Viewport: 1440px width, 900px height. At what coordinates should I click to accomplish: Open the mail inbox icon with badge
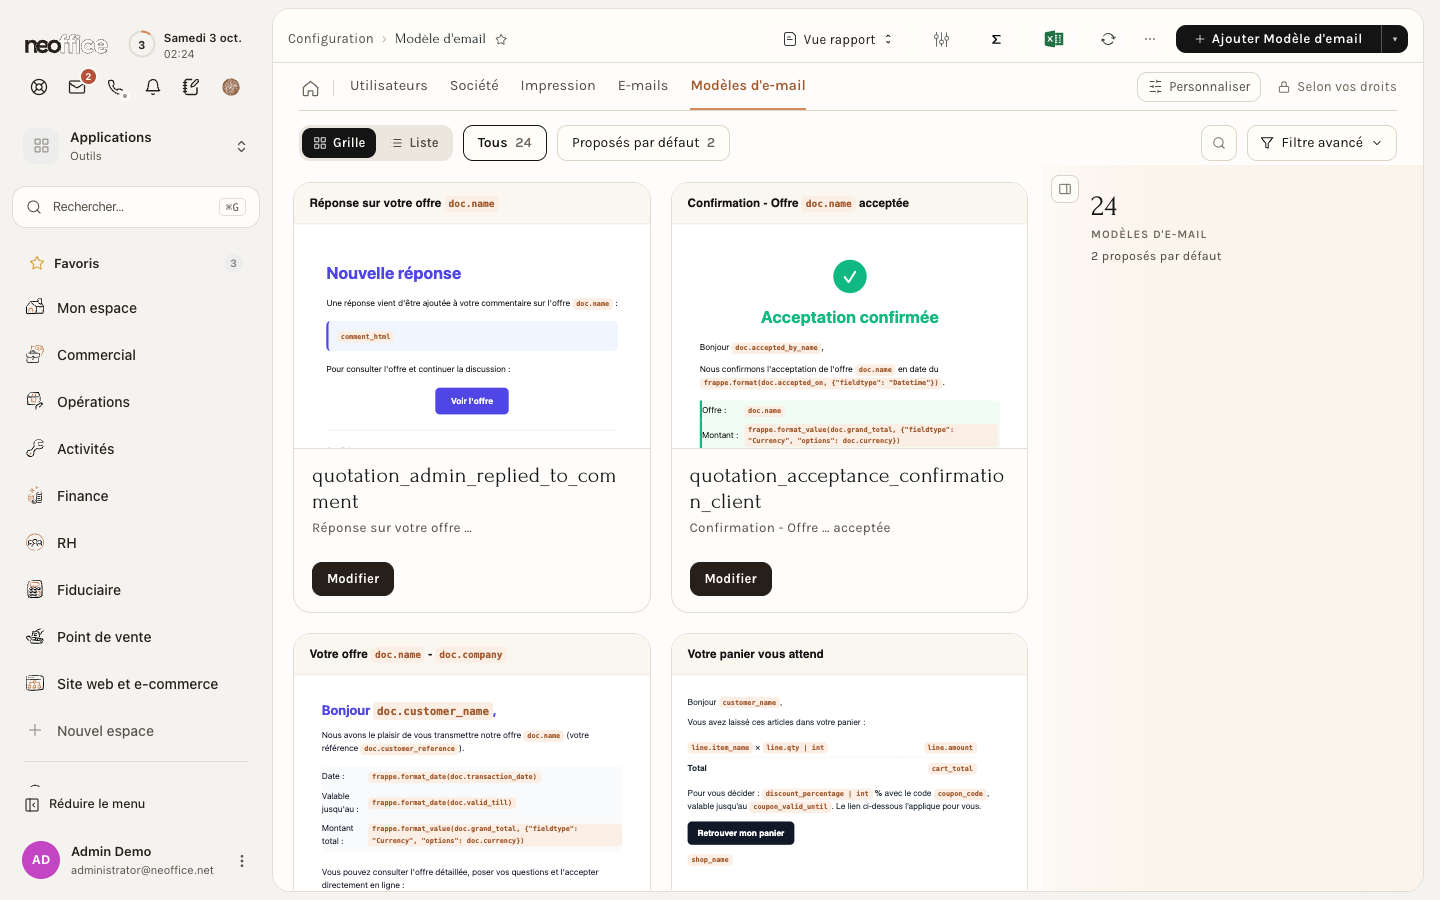[x=77, y=87]
